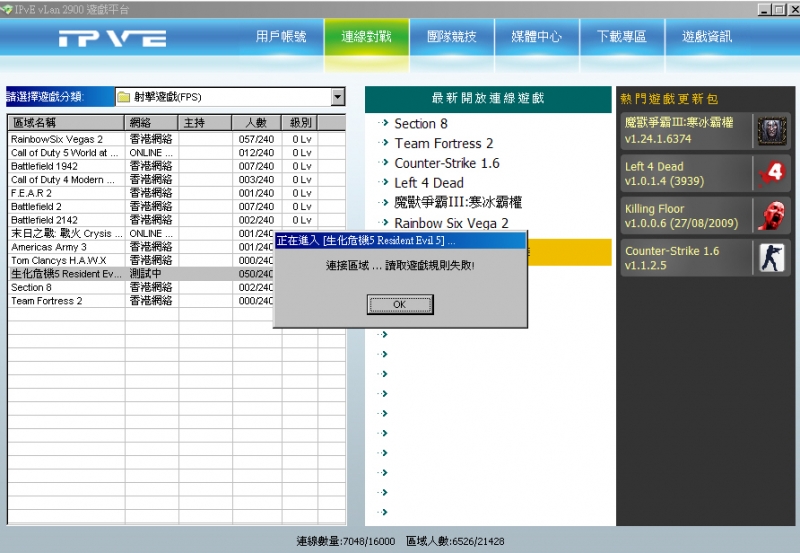Open the 團隊競技 tab
Image resolution: width=800 pixels, height=553 pixels.
coord(451,37)
